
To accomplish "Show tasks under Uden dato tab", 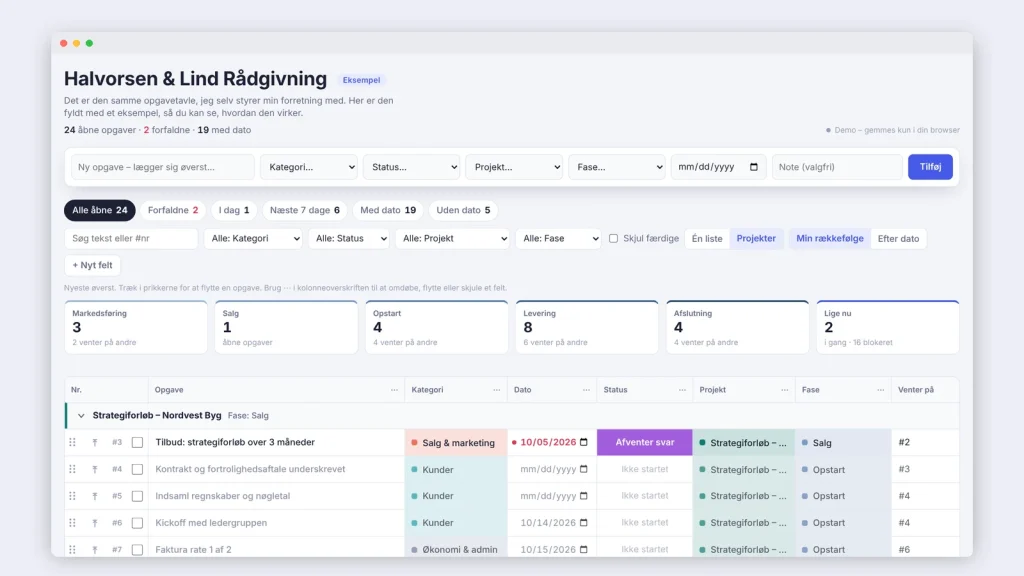I will coord(463,210).
